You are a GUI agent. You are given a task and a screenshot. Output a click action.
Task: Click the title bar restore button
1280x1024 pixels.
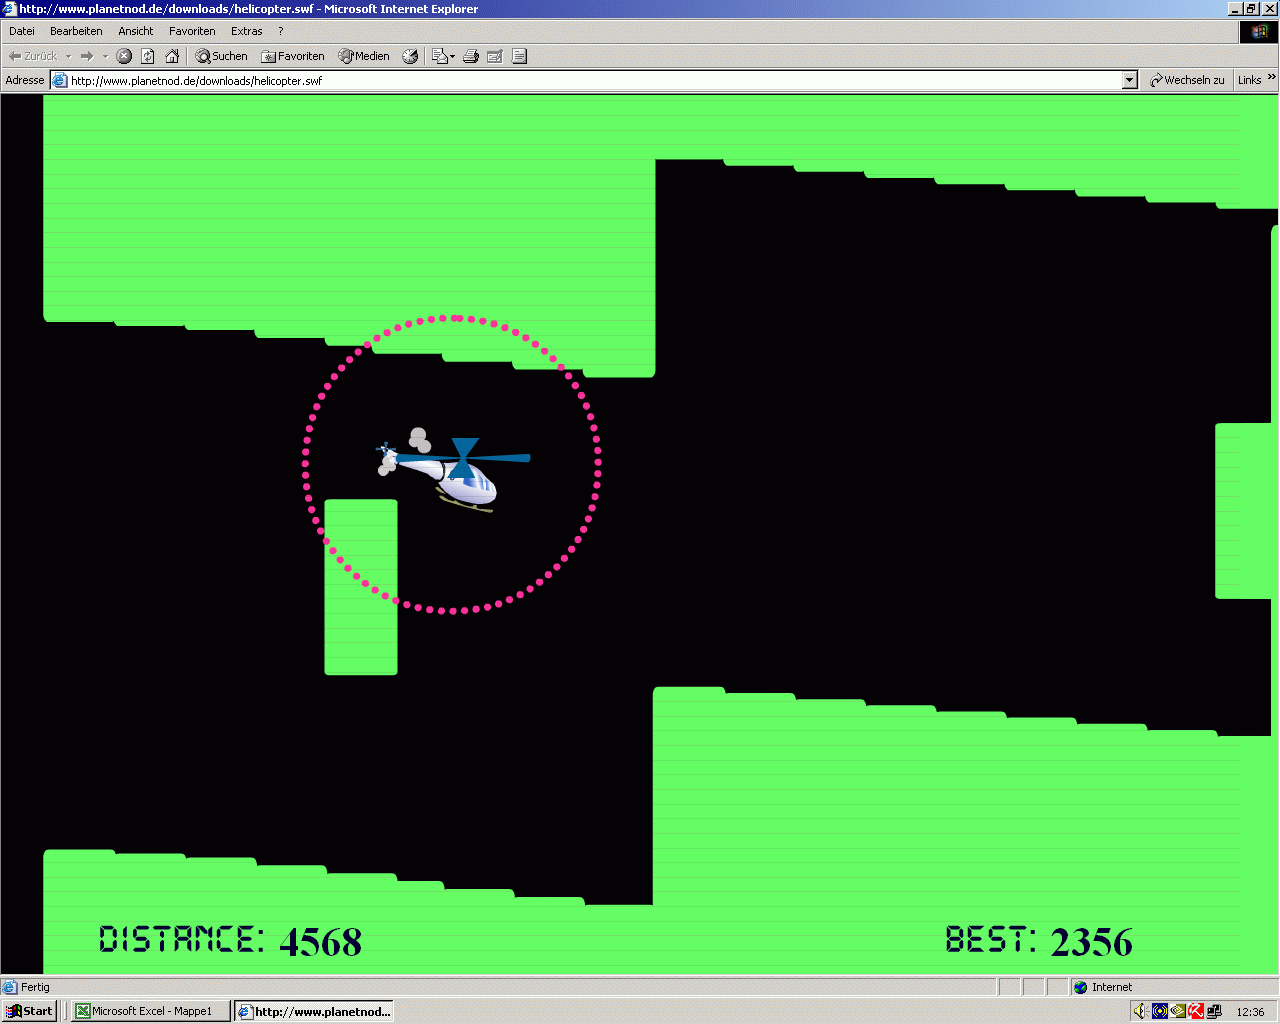1250,9
